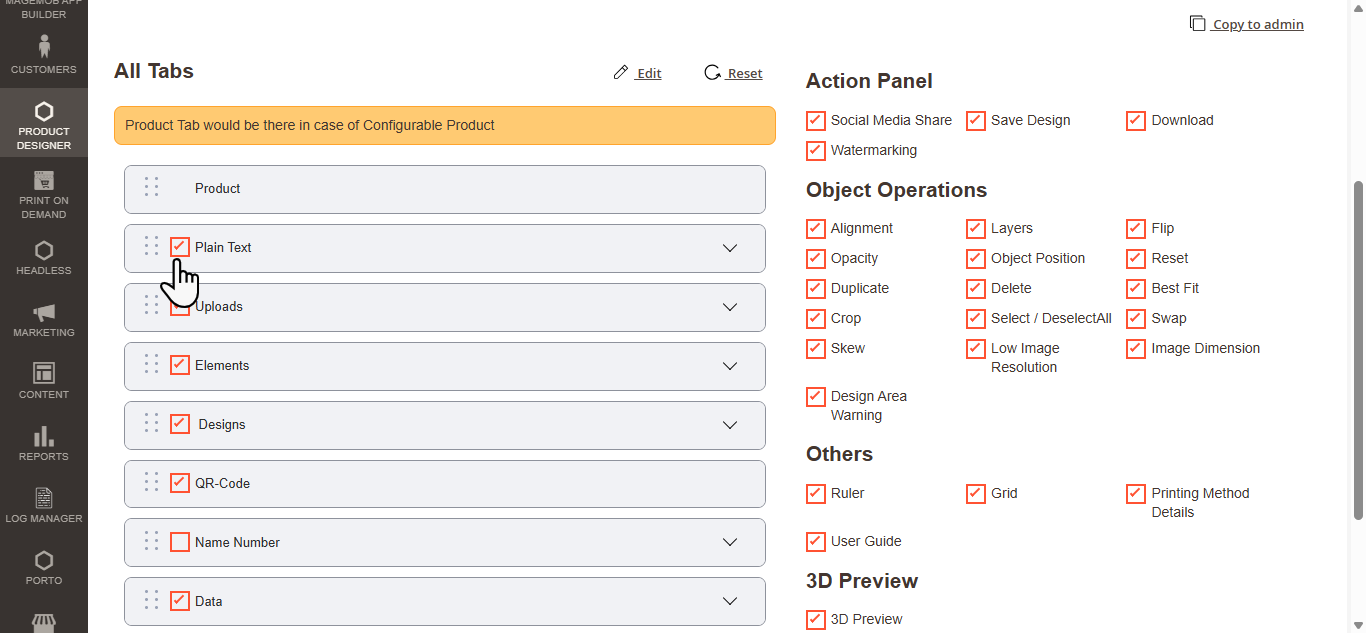Image resolution: width=1366 pixels, height=633 pixels.
Task: Select the Porto menu item
Action: point(44,566)
